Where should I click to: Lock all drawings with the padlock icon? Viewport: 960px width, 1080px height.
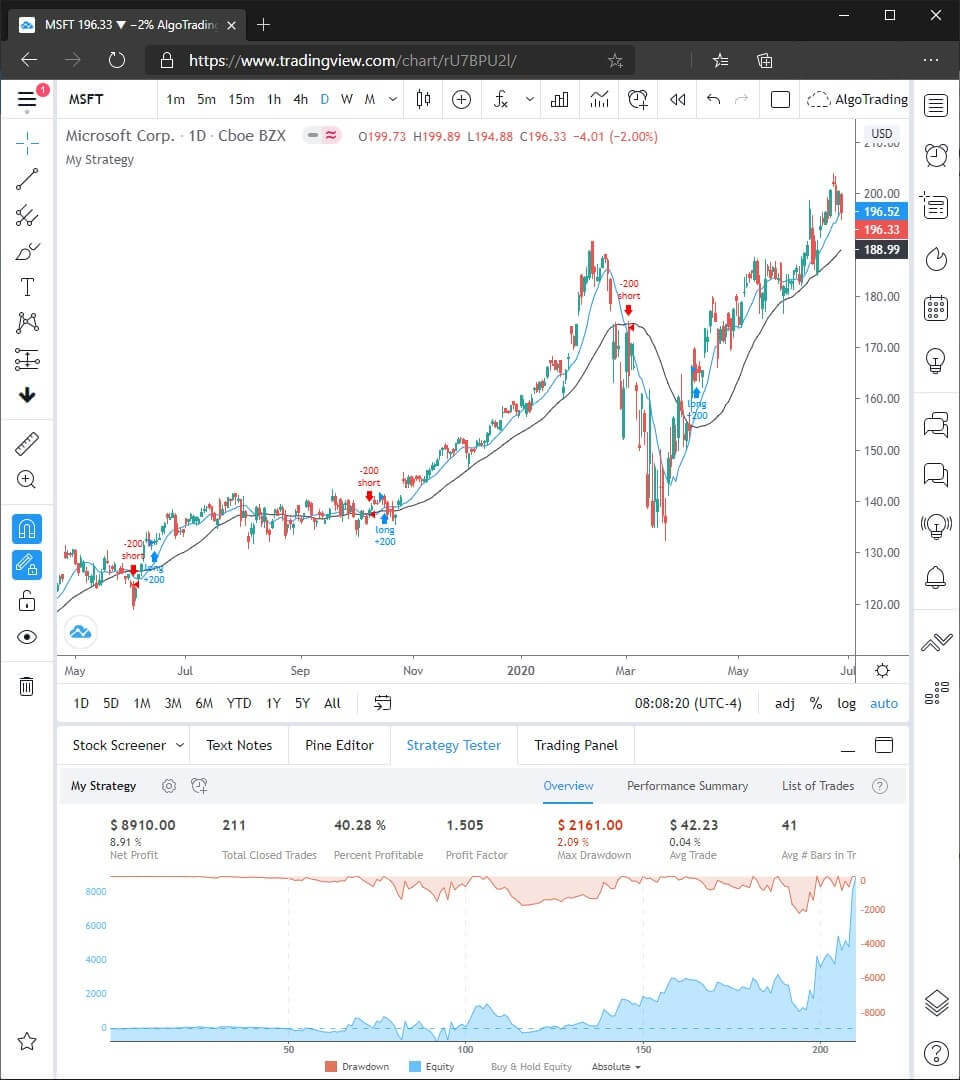click(x=27, y=601)
